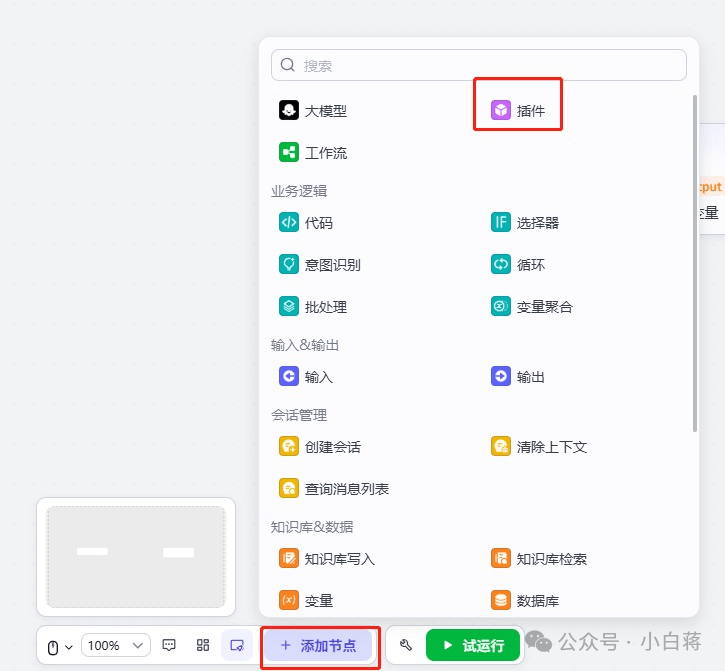The image size is (725, 671).
Task: Click the magnifier icon in search box
Action: pos(288,65)
